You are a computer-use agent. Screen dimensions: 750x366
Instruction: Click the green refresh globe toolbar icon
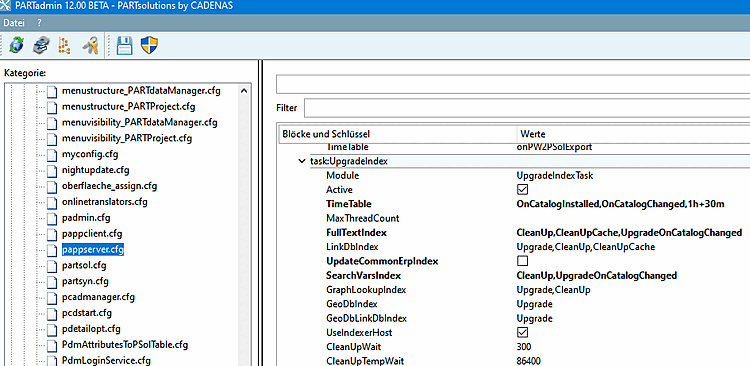(16, 46)
